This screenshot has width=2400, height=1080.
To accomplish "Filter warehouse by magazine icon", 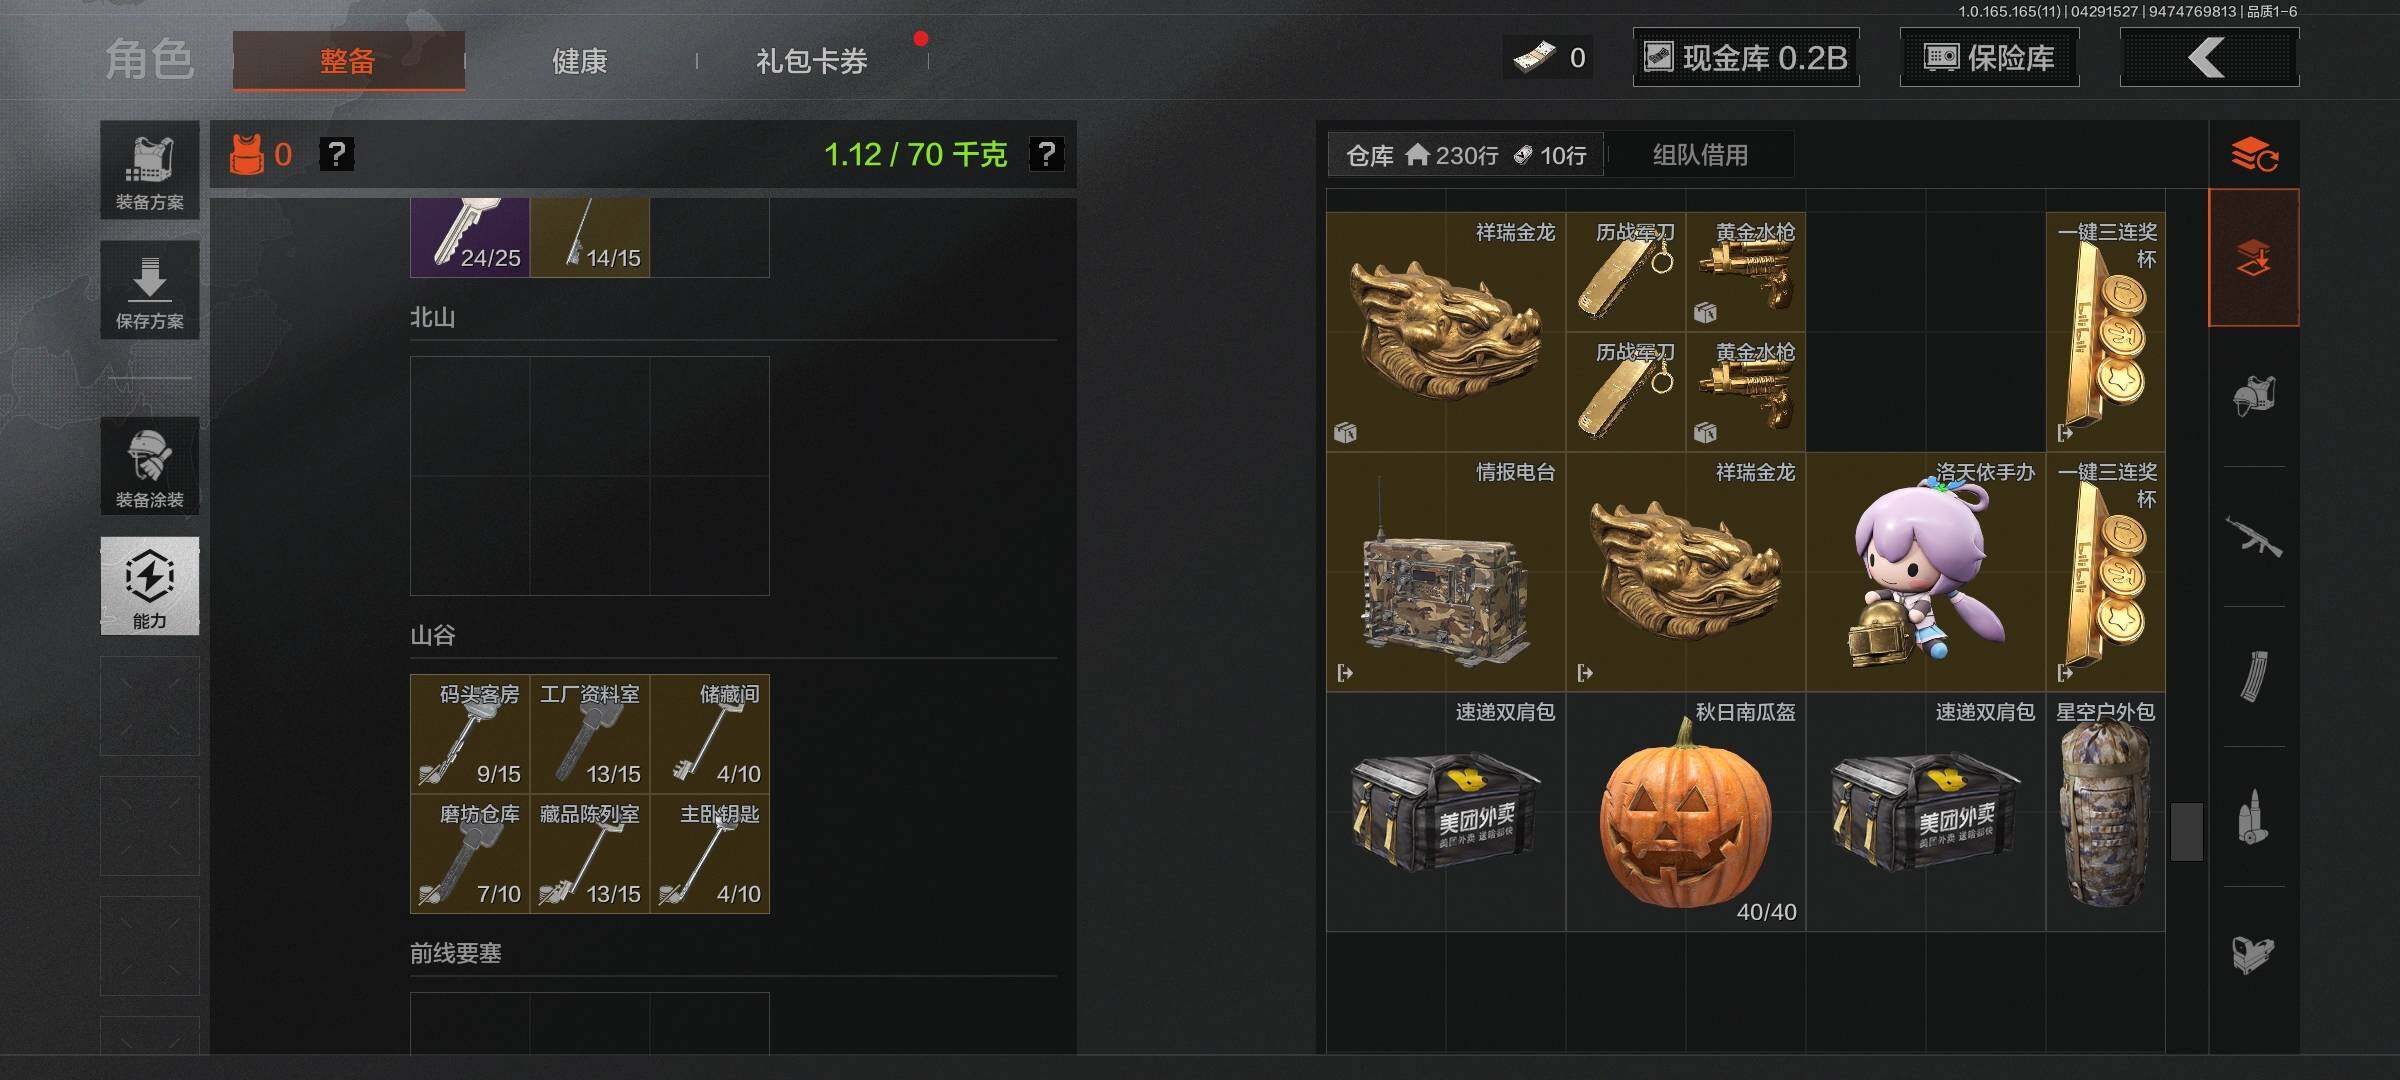I will [x=2254, y=677].
